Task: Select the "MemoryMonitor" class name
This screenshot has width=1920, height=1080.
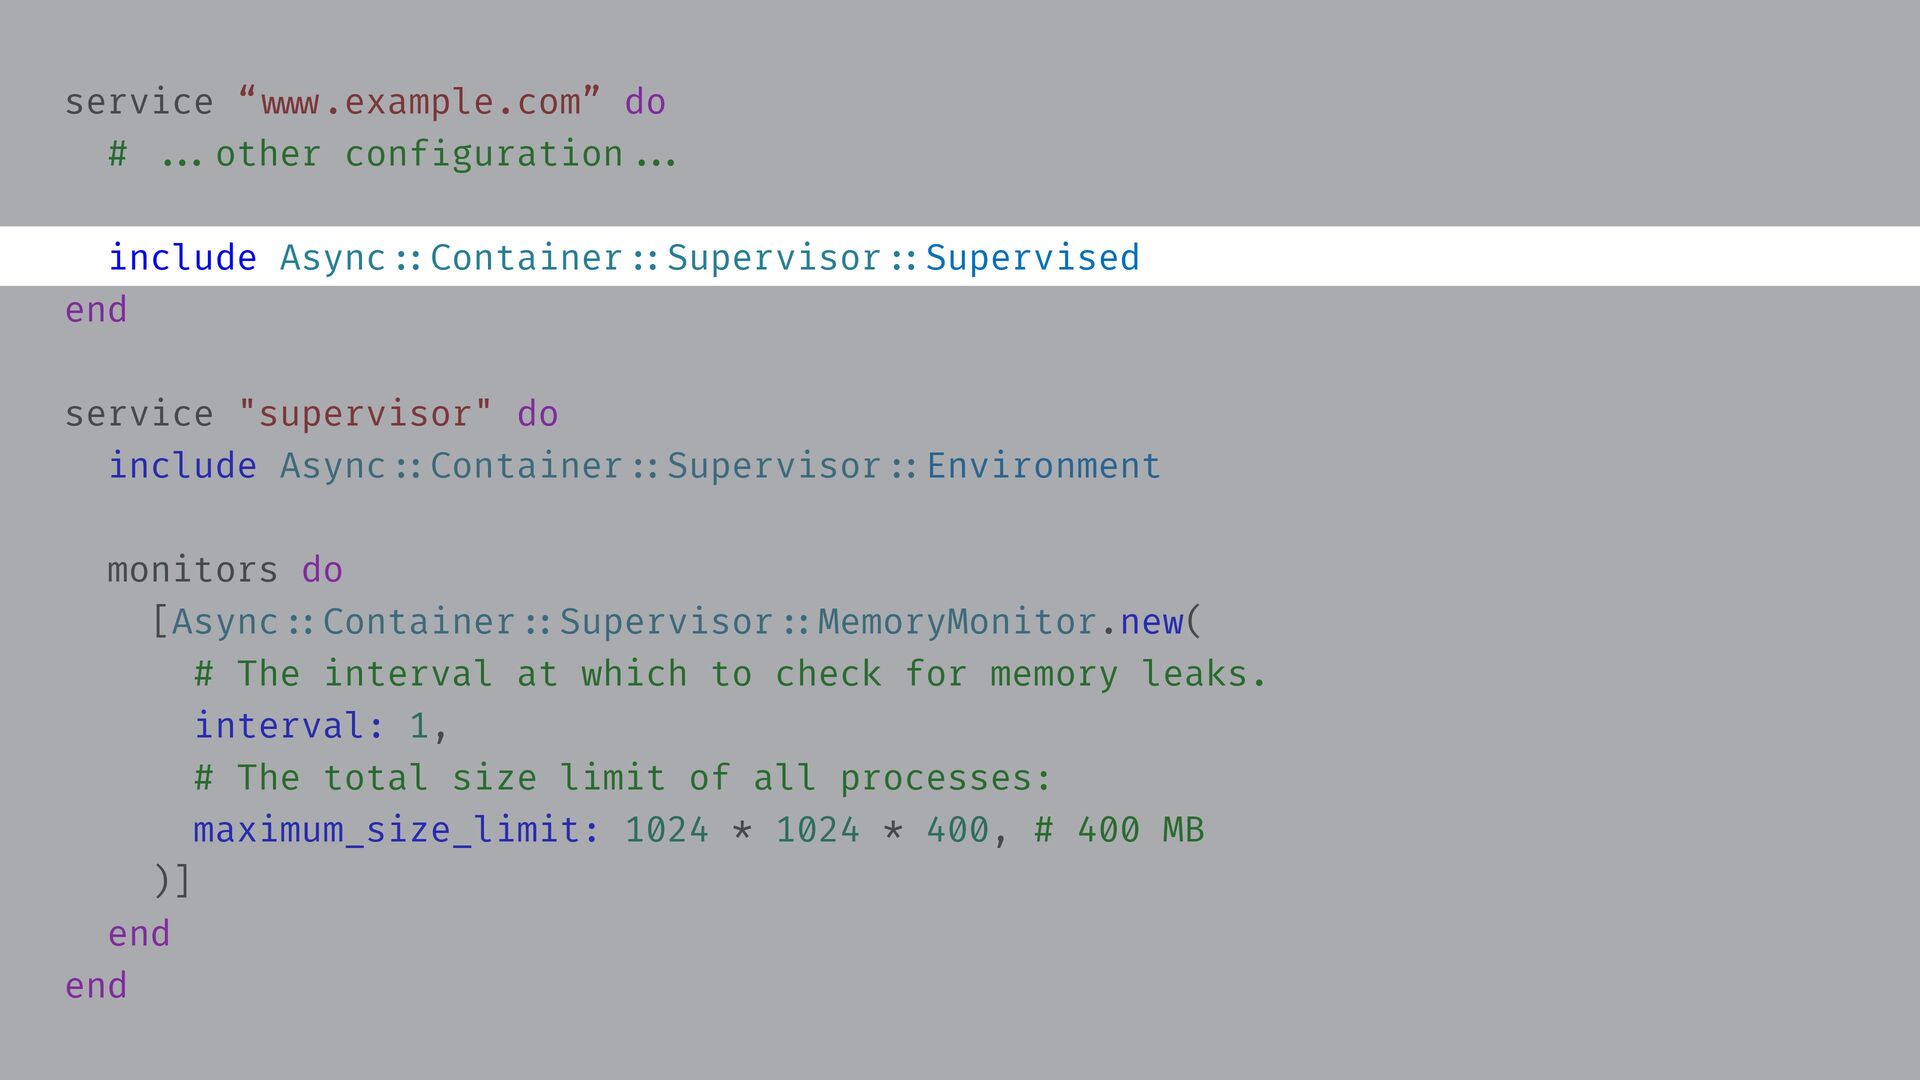Action: click(957, 622)
